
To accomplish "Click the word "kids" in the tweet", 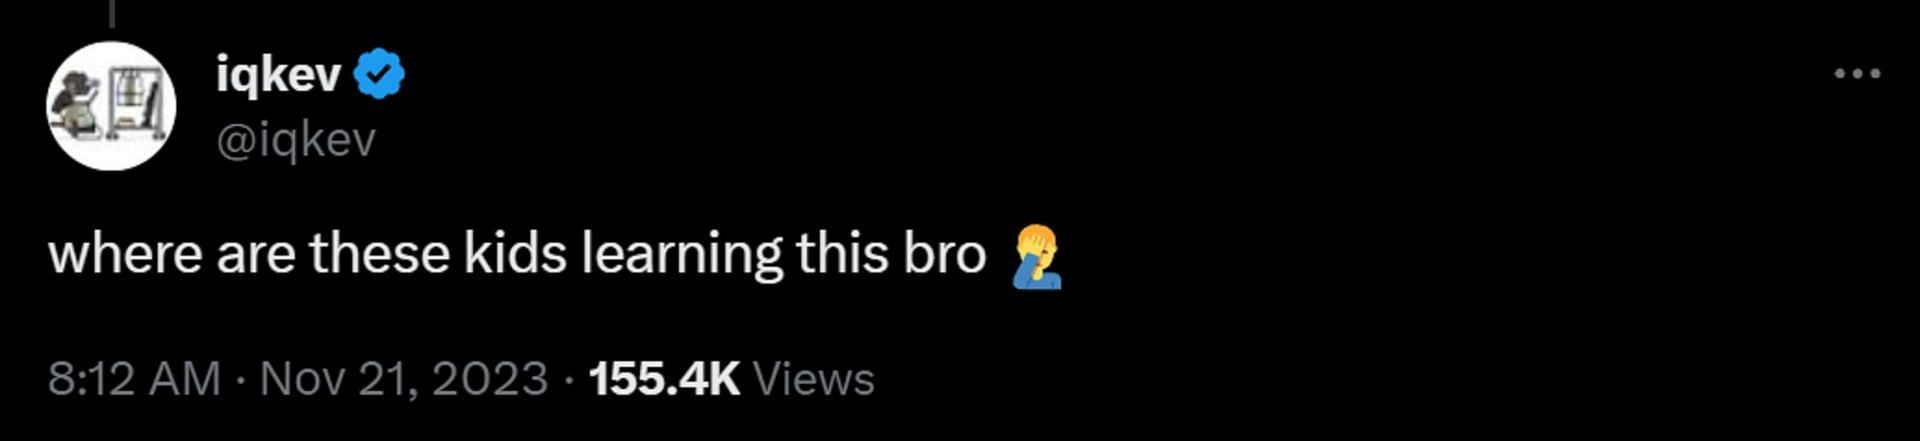I will pos(515,254).
